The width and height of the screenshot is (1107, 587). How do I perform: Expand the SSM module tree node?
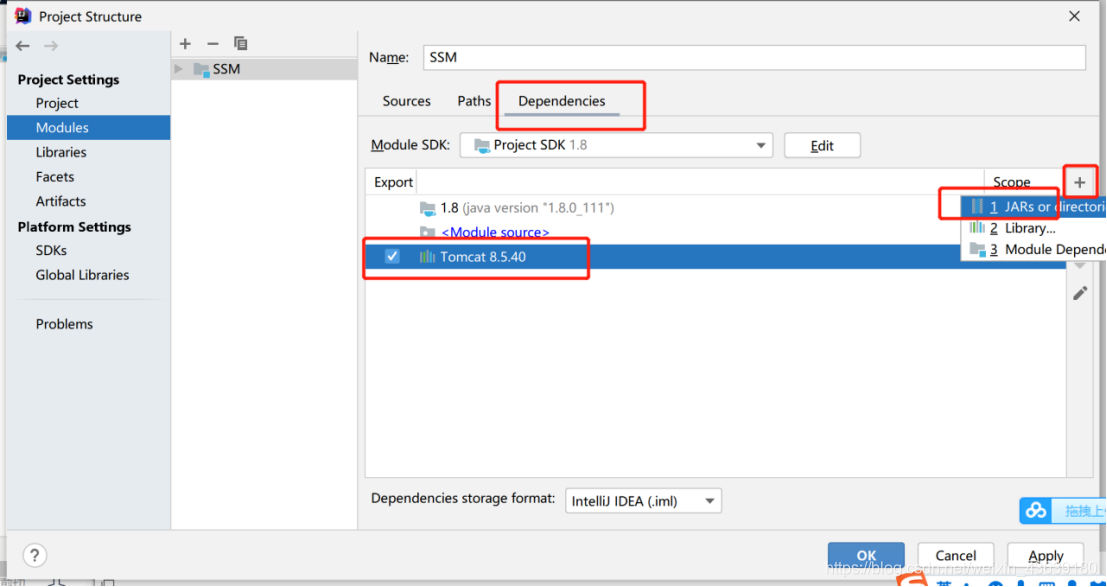coord(179,69)
